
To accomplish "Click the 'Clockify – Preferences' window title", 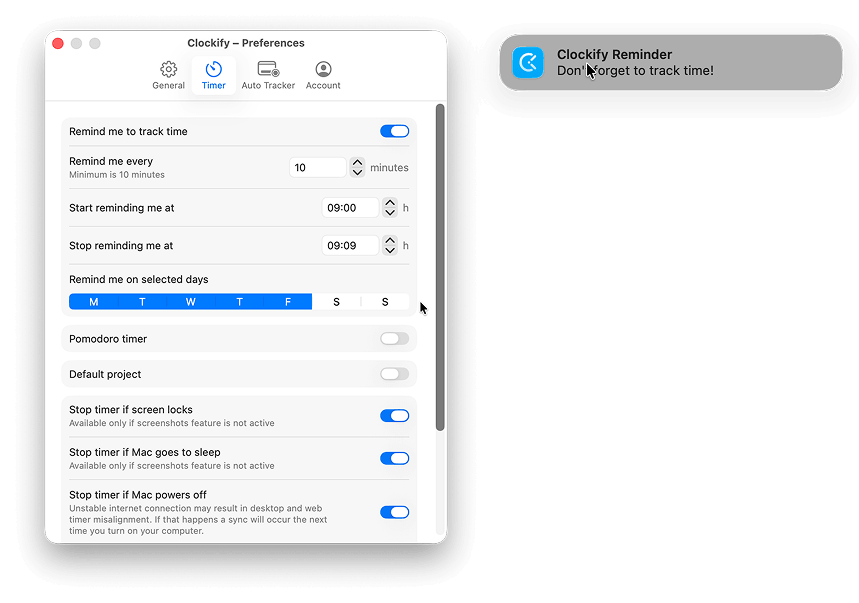I will (x=246, y=43).
